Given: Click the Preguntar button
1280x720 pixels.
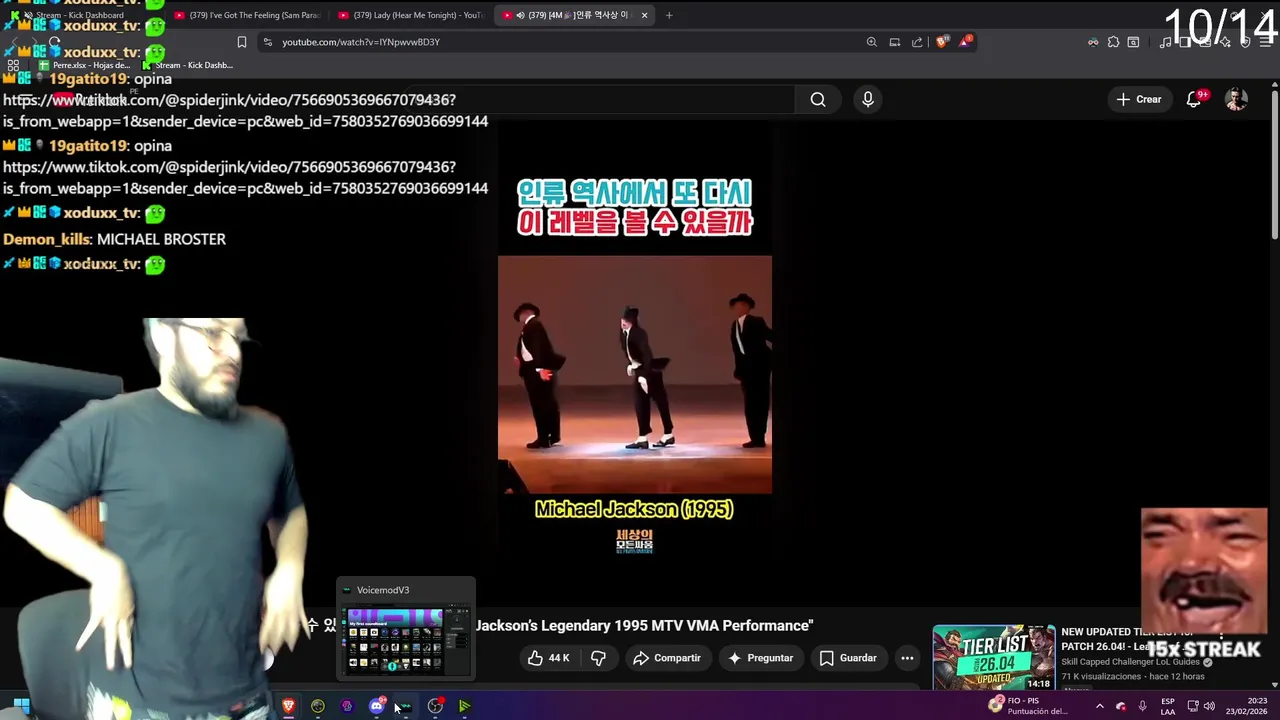Looking at the screenshot, I should pyautogui.click(x=761, y=658).
